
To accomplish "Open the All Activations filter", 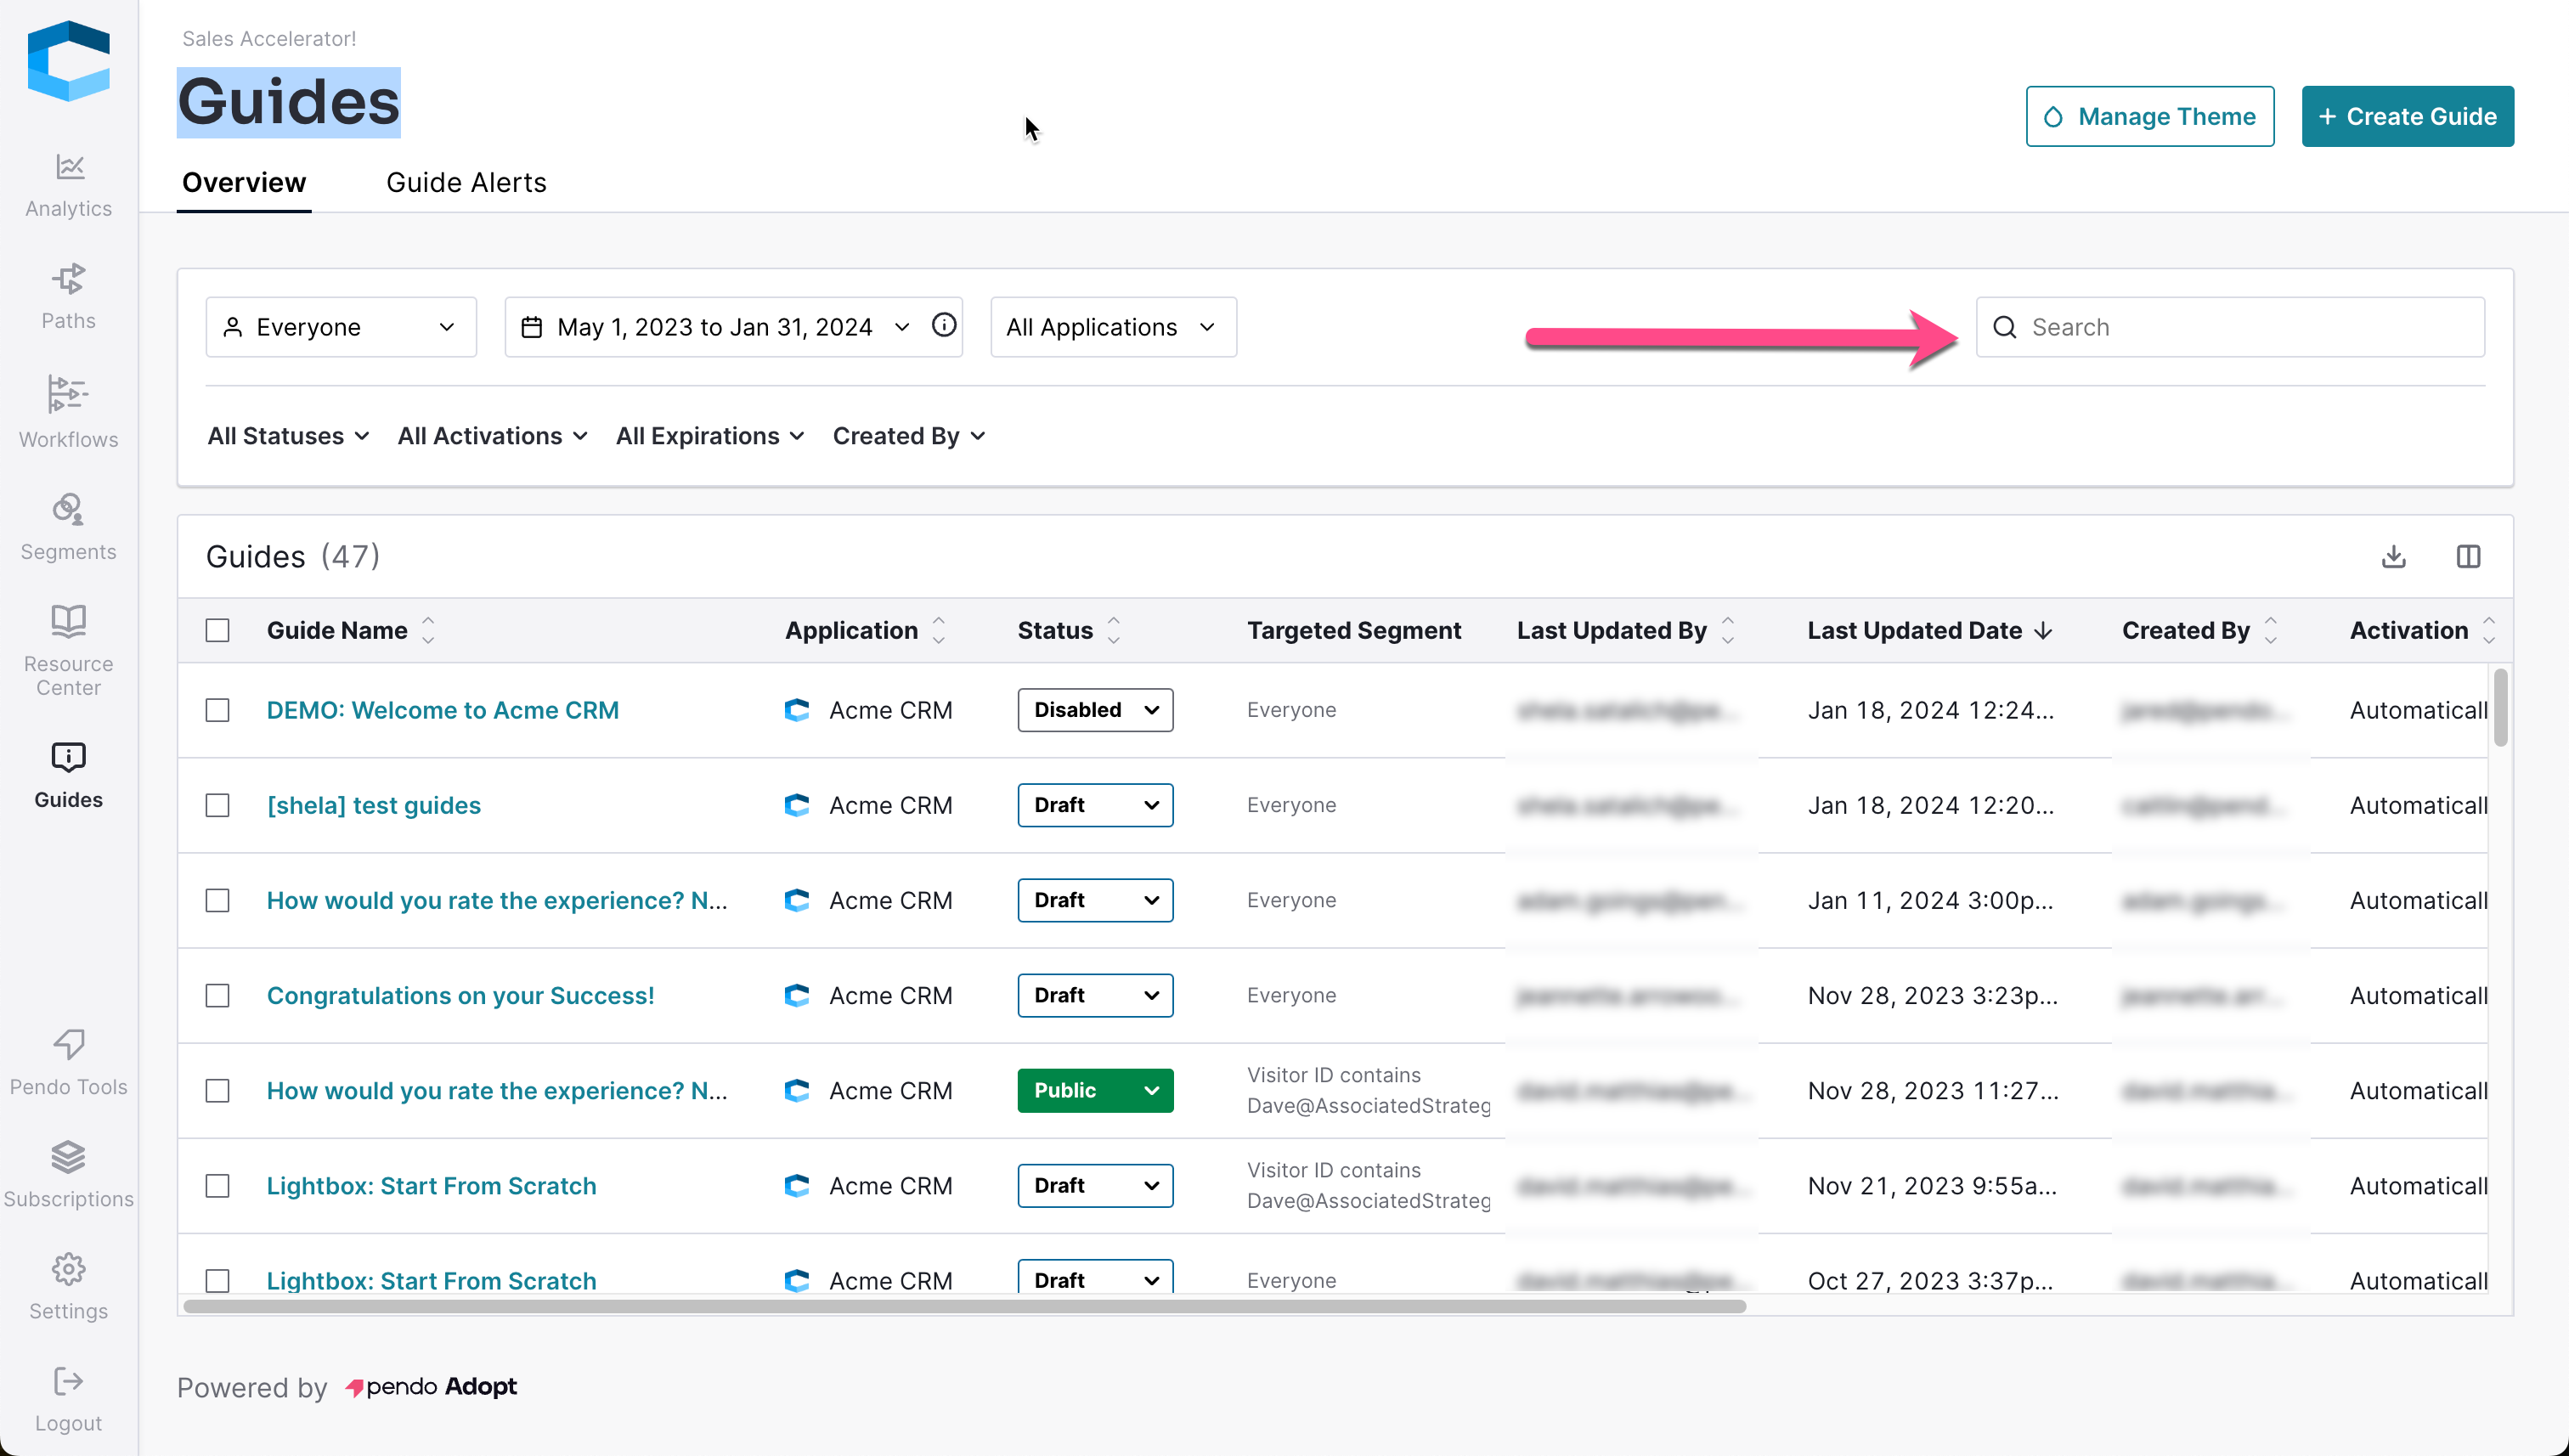I will (492, 436).
